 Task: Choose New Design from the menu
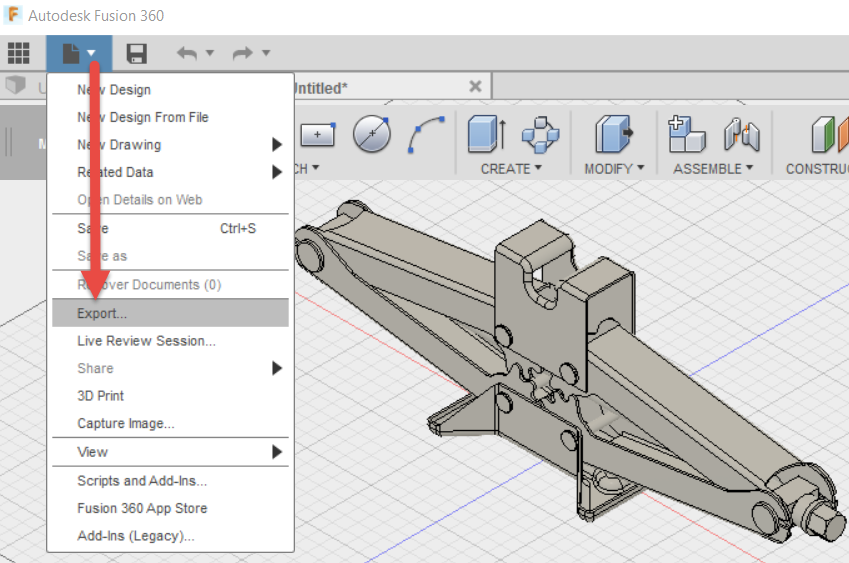point(170,90)
